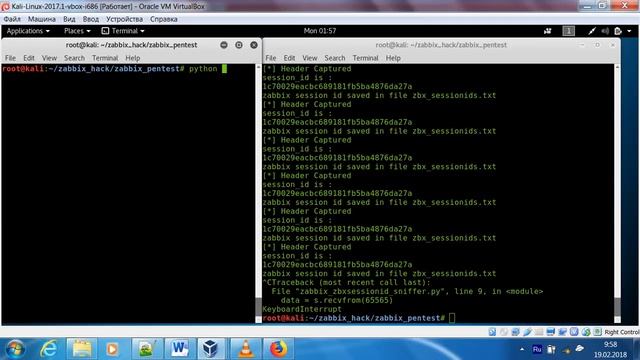Image resolution: width=640 pixels, height=360 pixels.
Task: Expand the Places menu in Kali
Action: coord(77,31)
